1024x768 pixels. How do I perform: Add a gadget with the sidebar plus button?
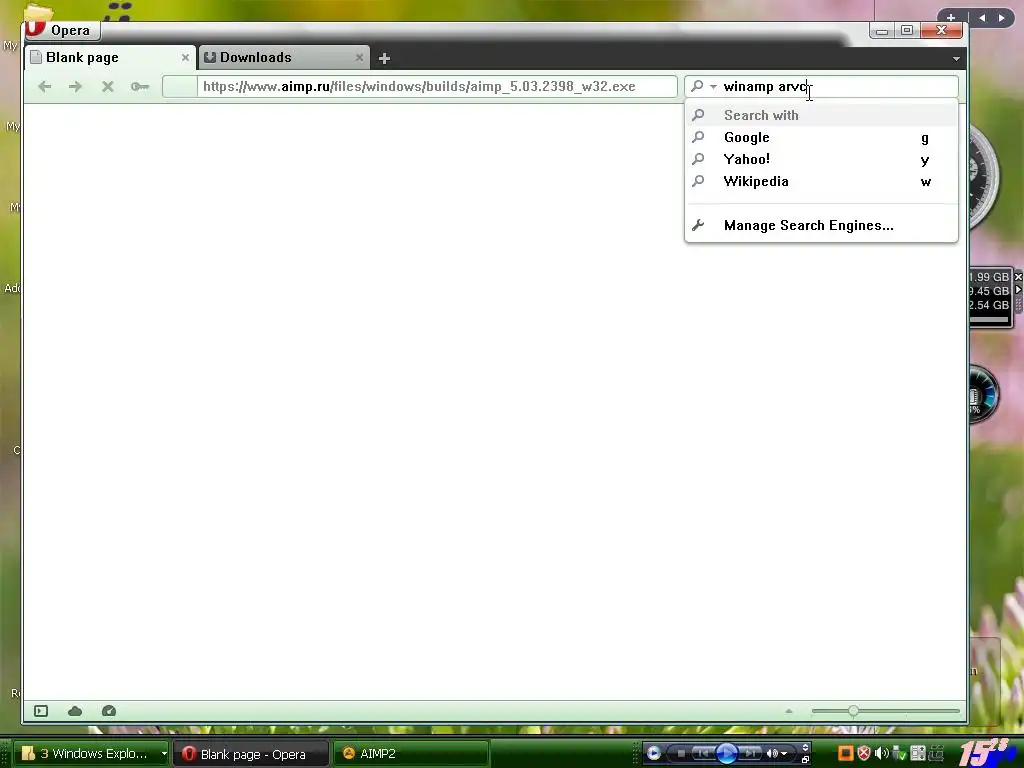(x=951, y=18)
